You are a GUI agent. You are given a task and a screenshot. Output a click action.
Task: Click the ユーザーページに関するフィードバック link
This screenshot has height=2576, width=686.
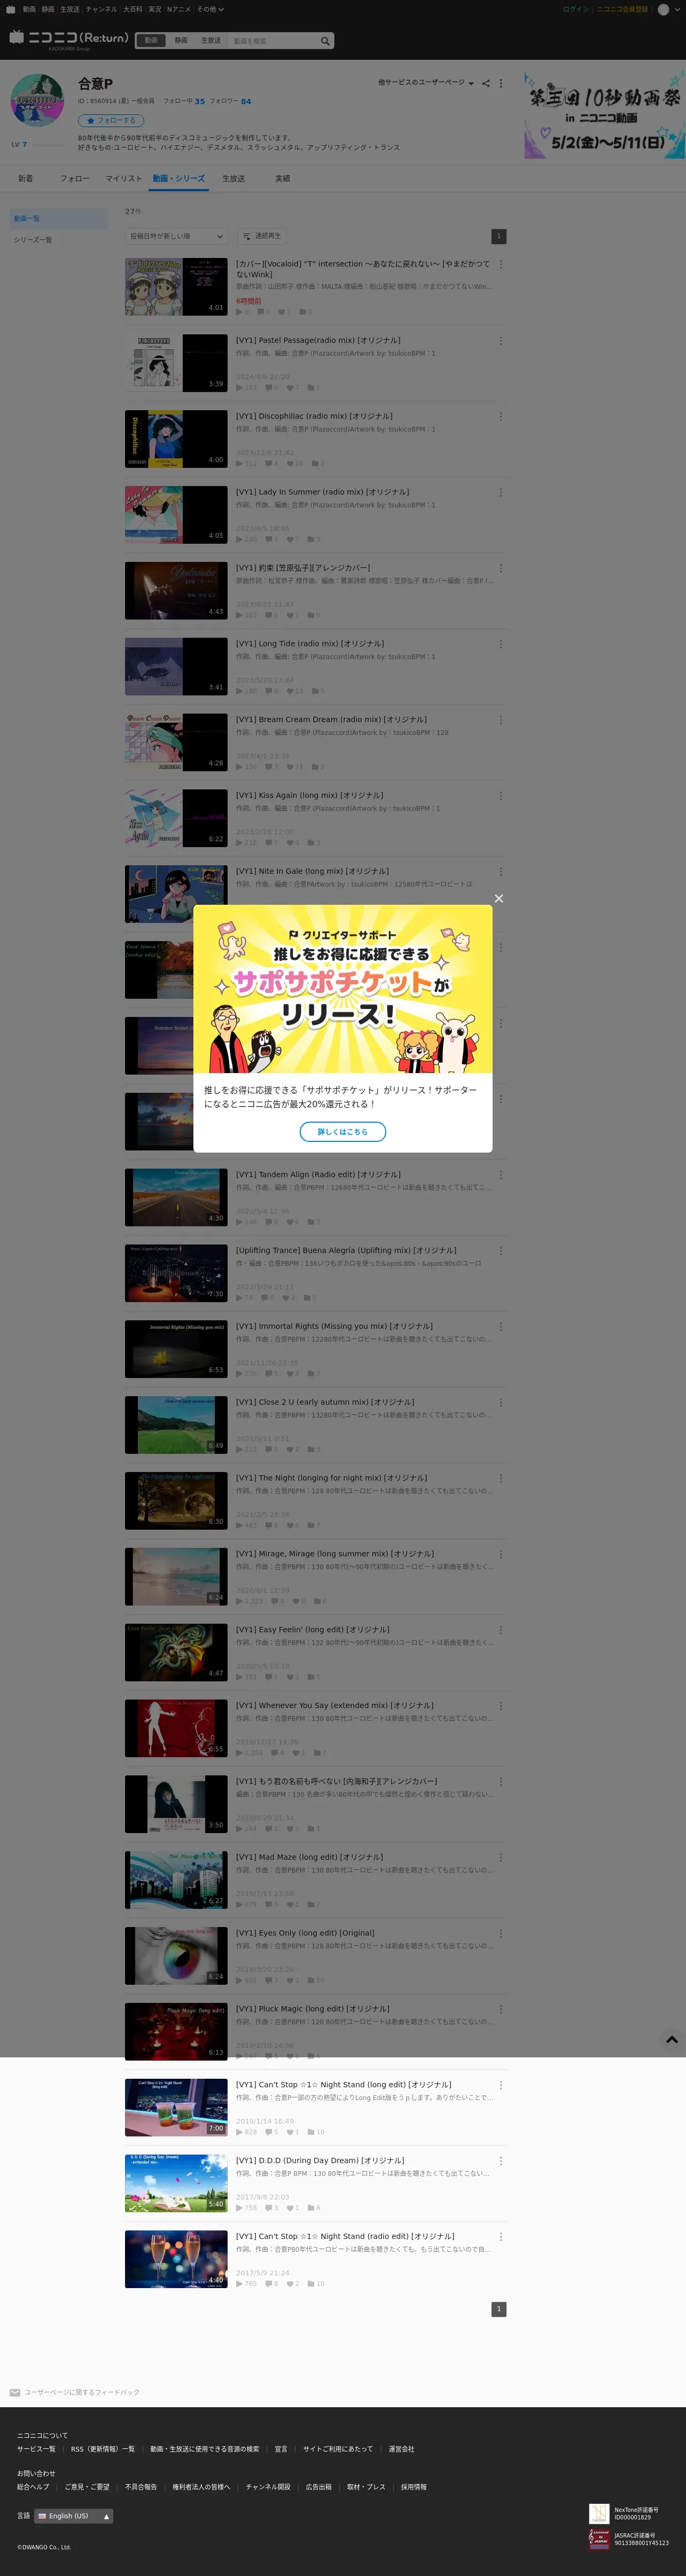(x=82, y=2393)
